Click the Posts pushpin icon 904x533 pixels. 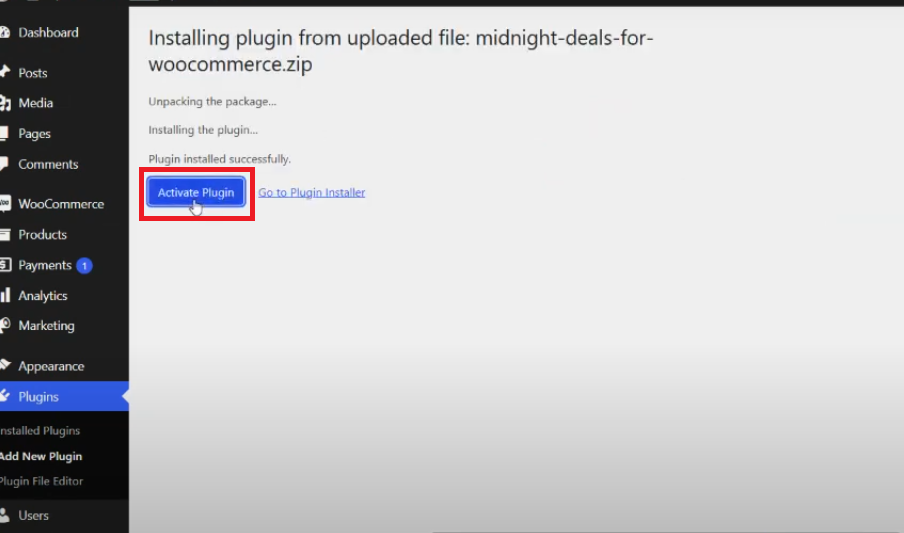tap(5, 73)
